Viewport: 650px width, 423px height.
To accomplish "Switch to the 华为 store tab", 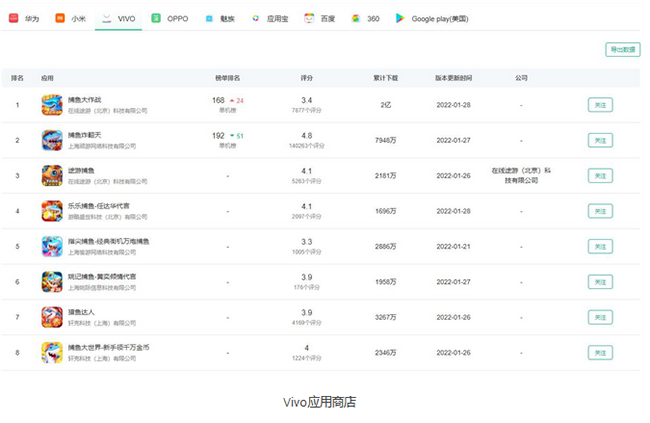I will 24,19.
